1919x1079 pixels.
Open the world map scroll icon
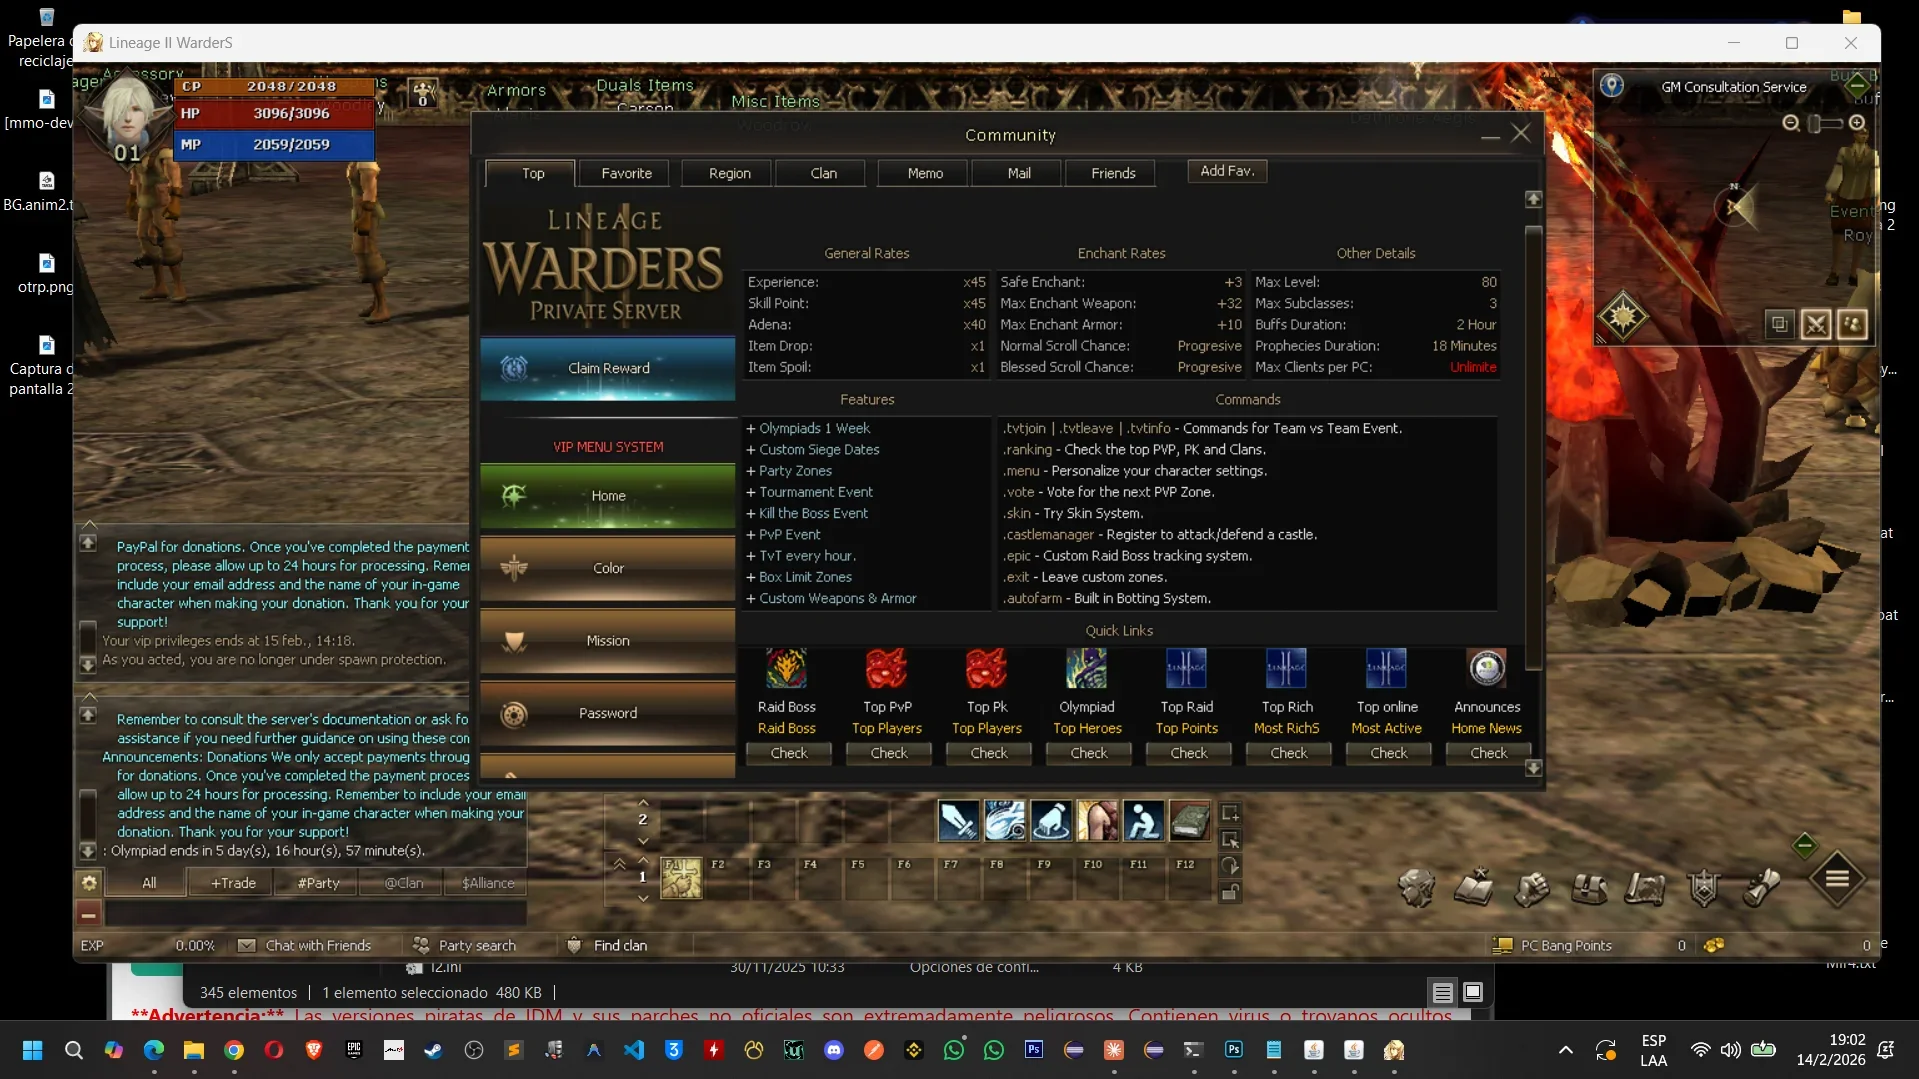(x=1646, y=887)
